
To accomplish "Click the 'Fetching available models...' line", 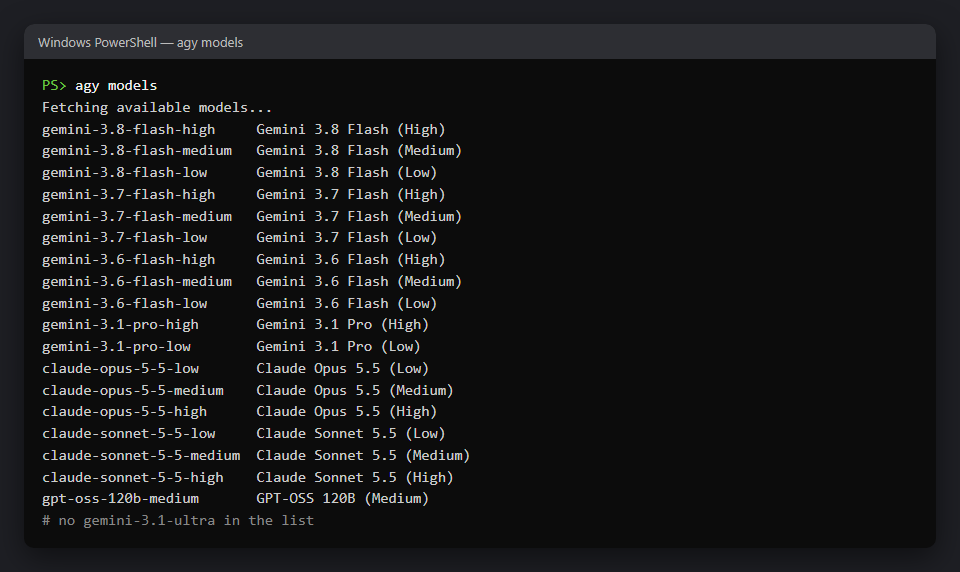I will pos(157,108).
